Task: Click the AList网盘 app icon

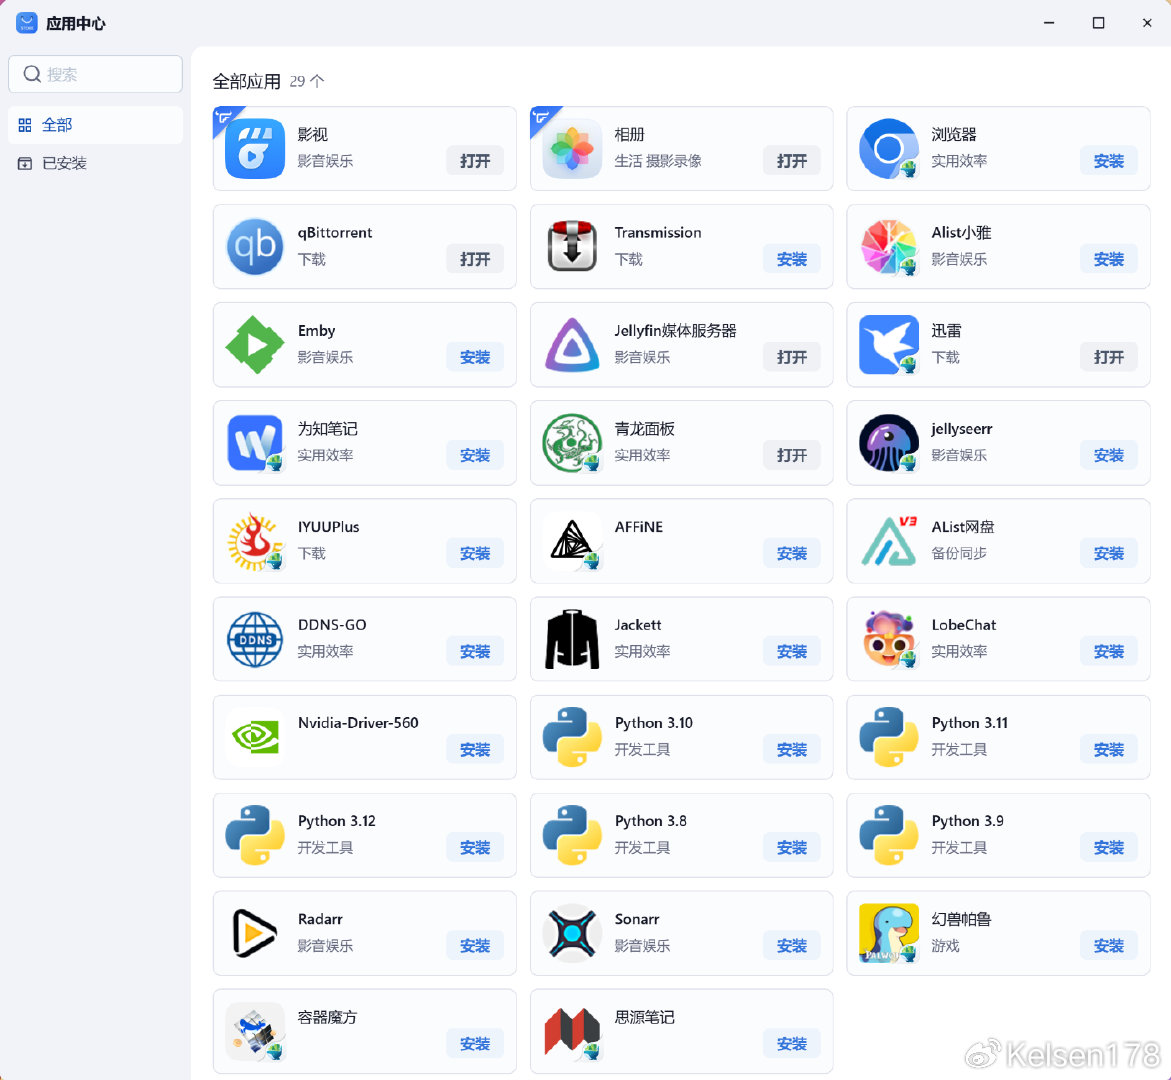Action: 889,541
